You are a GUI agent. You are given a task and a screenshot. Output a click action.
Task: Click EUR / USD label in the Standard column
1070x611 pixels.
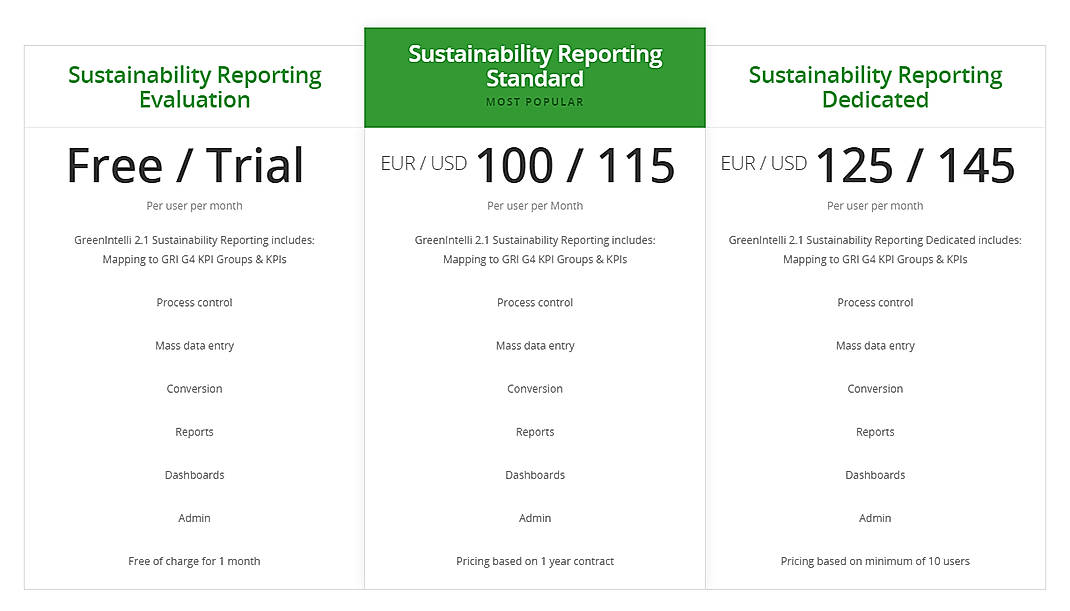point(423,163)
